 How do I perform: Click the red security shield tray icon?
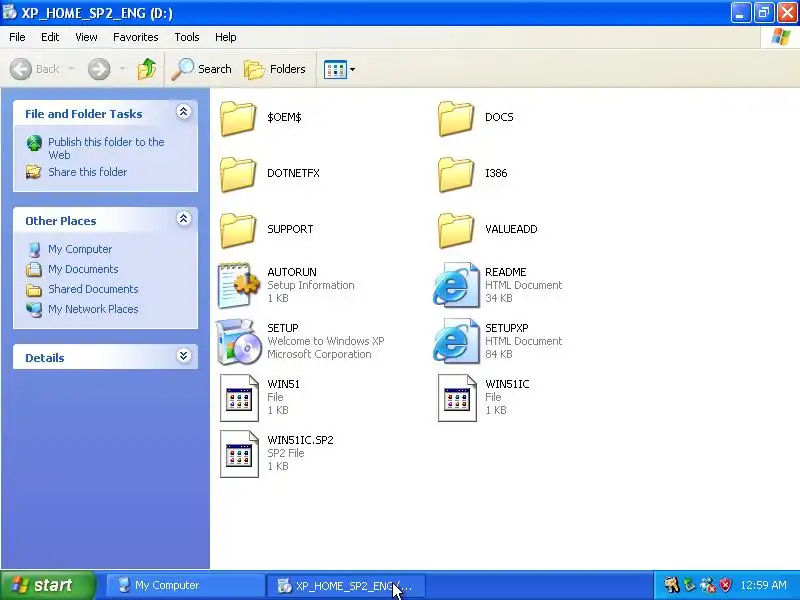pyautogui.click(x=726, y=585)
